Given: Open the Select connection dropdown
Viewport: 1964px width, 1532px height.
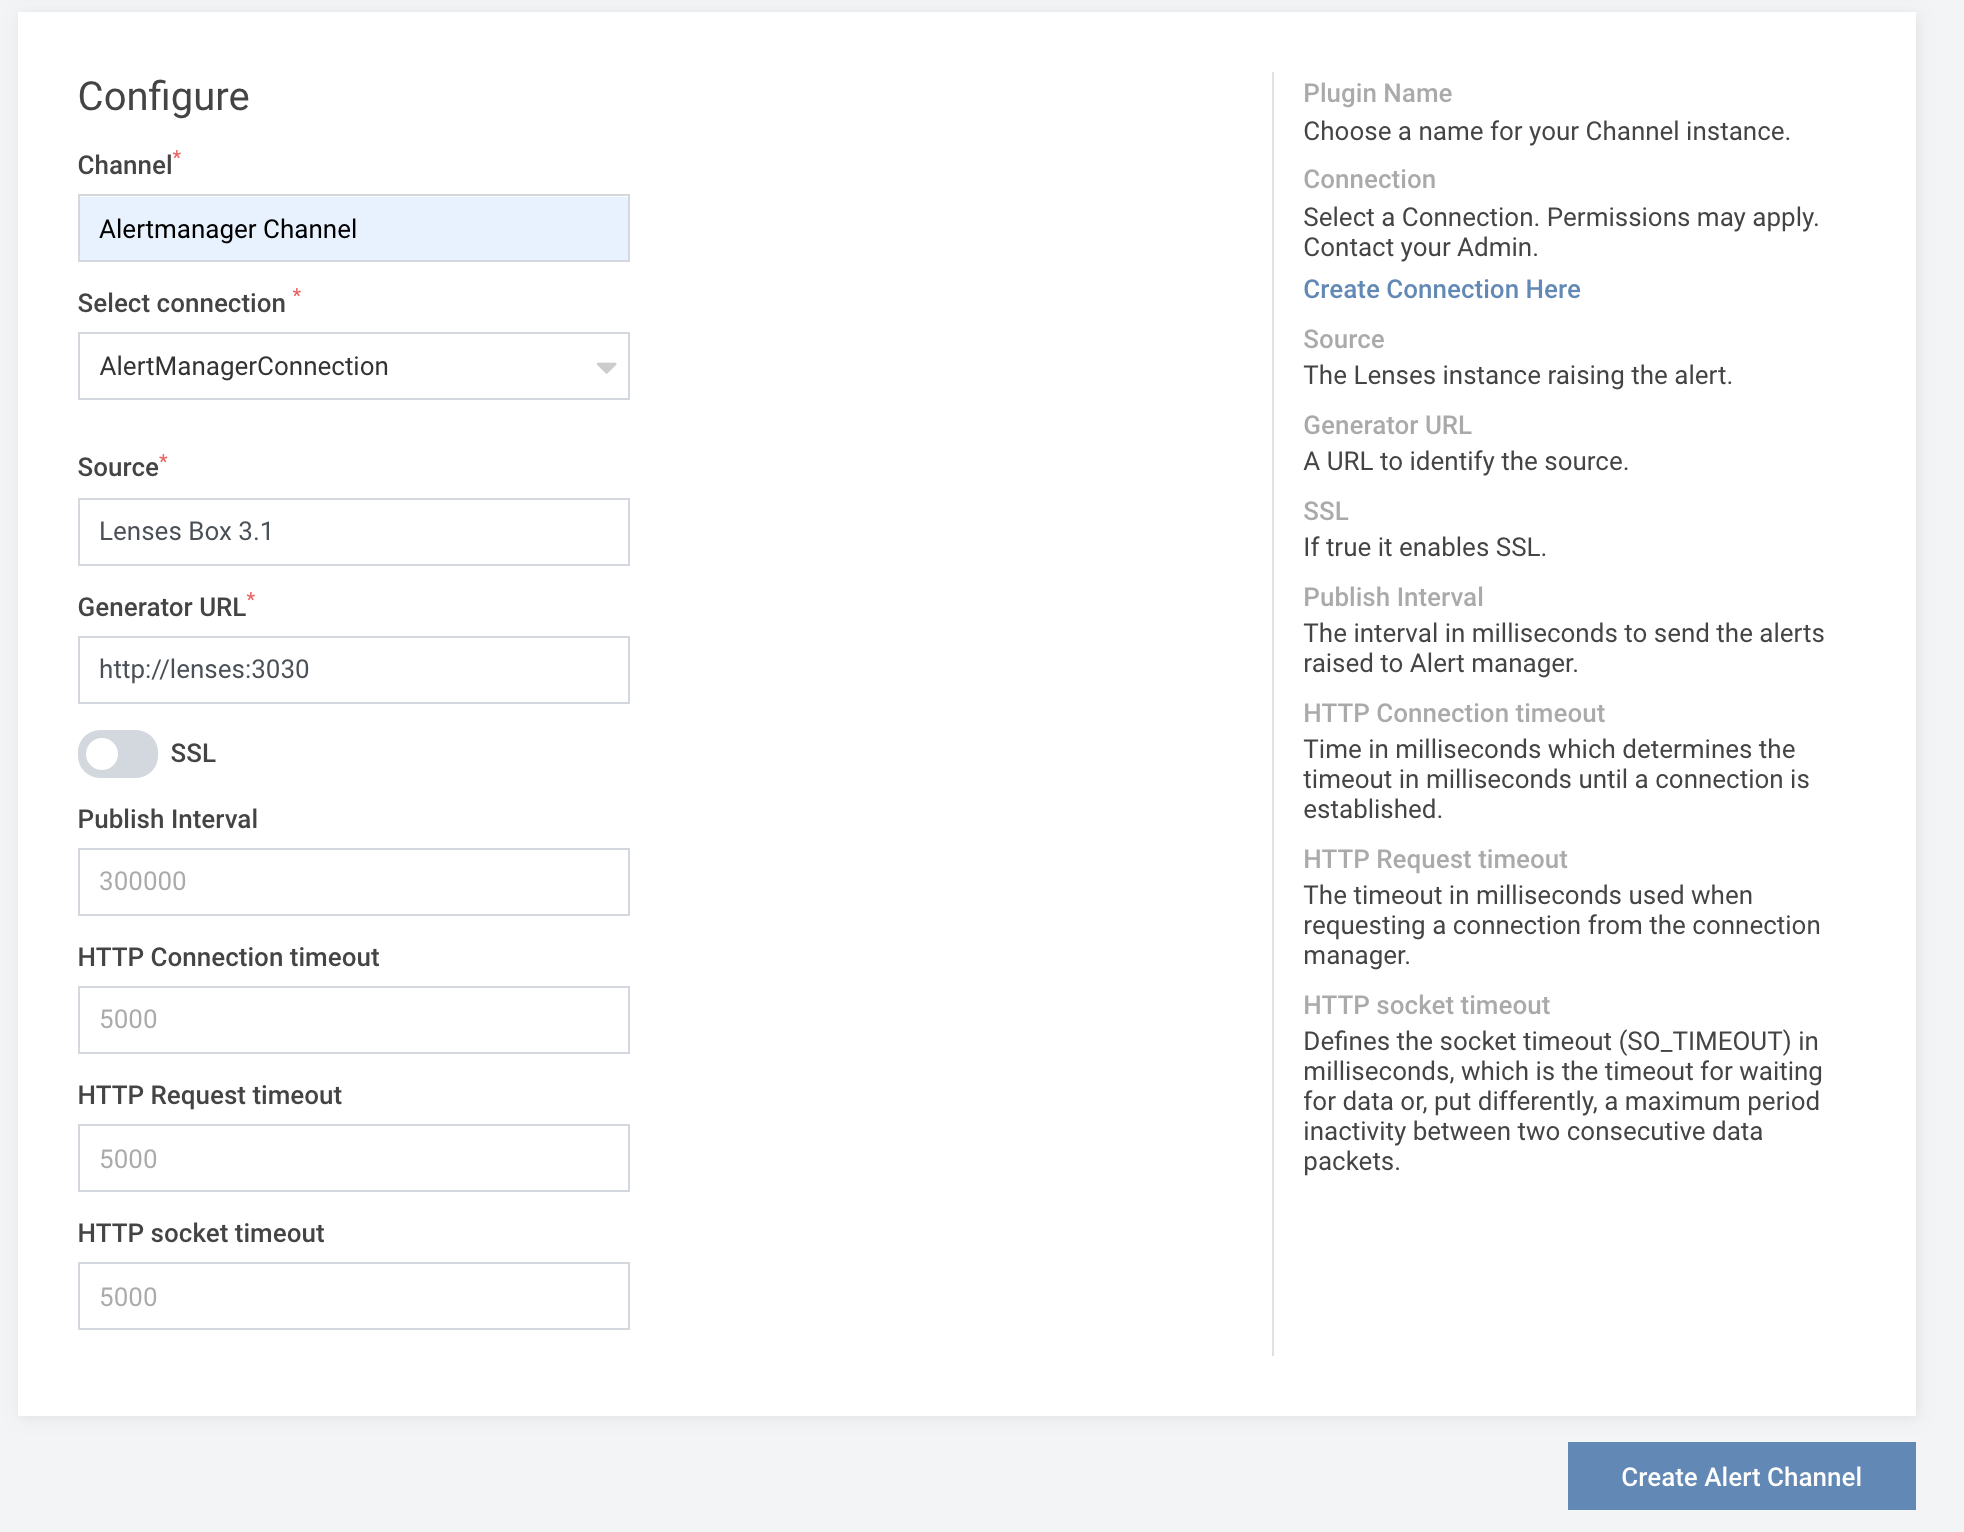Looking at the screenshot, I should point(352,365).
